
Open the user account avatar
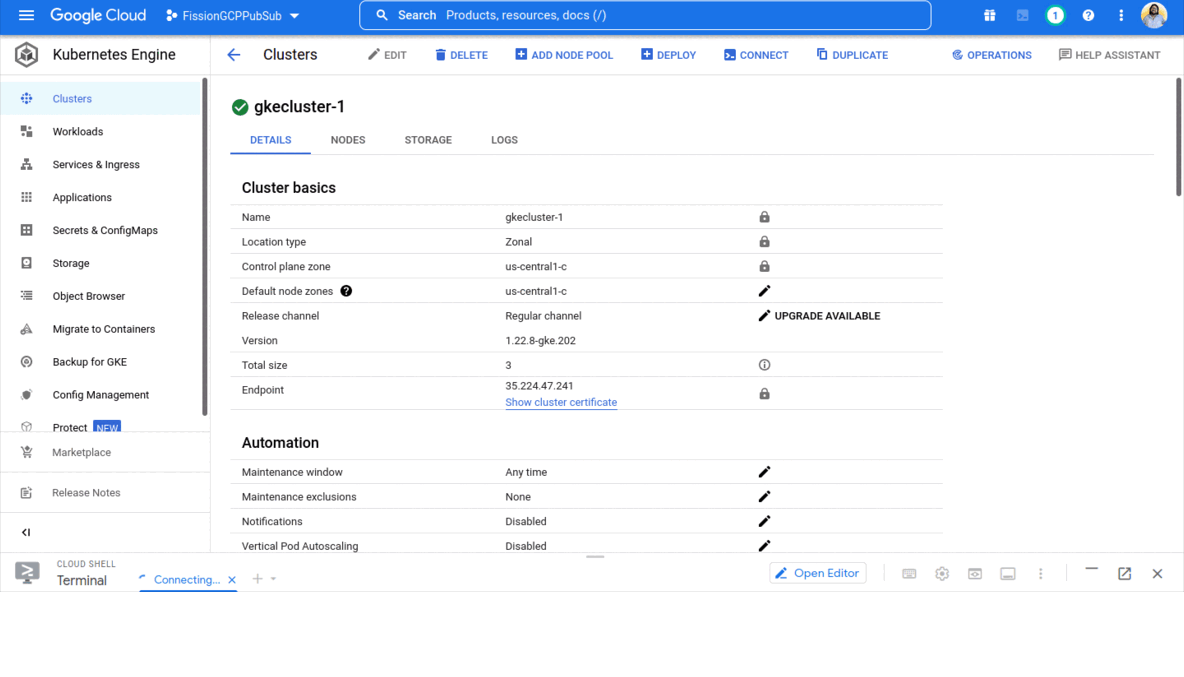pyautogui.click(x=1154, y=15)
